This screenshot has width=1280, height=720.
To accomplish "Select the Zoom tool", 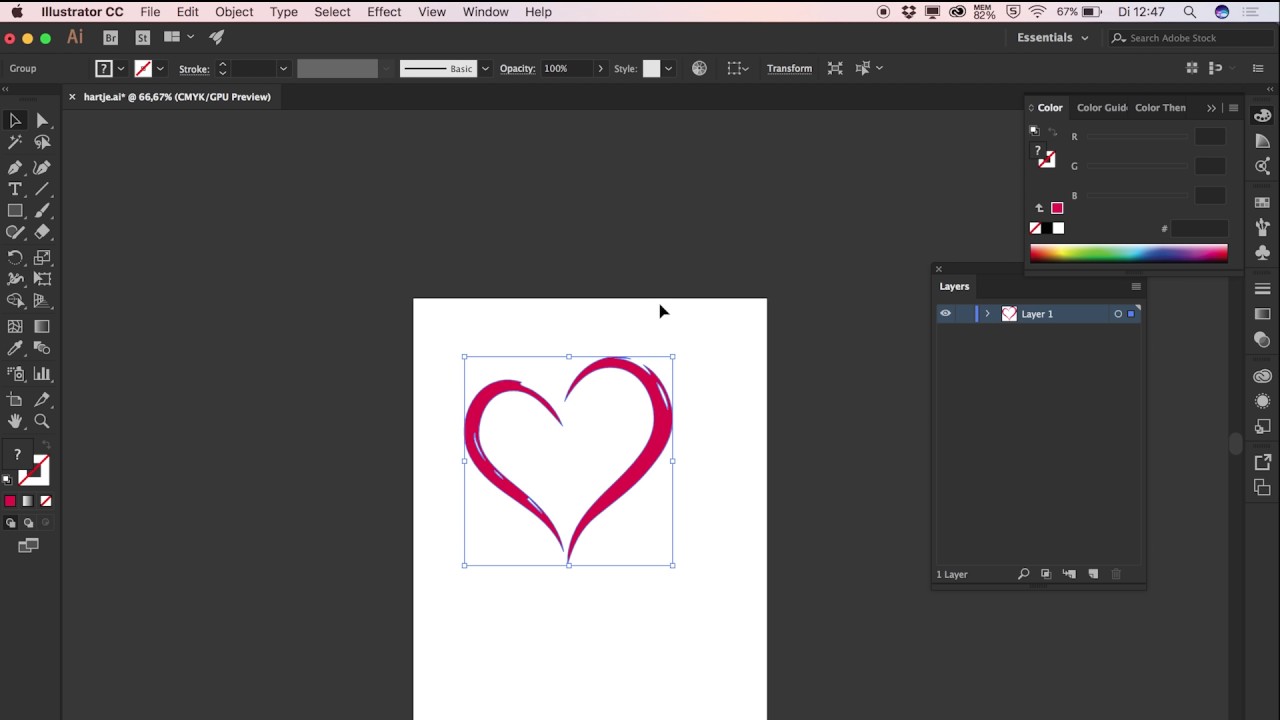I will click(x=42, y=421).
